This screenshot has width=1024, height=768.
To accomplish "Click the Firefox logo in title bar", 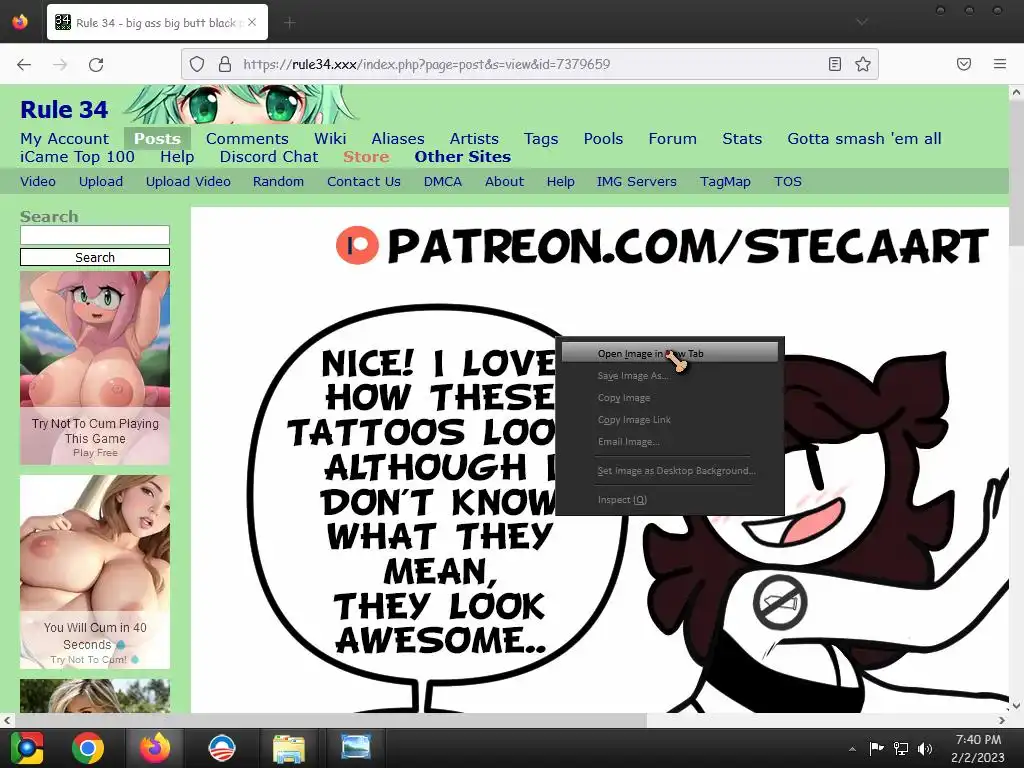I will click(20, 22).
